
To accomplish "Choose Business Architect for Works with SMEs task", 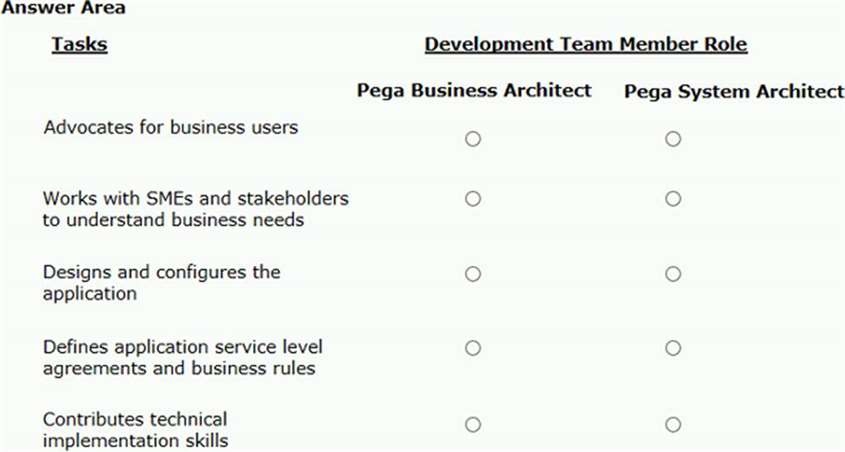I will coord(473,199).
